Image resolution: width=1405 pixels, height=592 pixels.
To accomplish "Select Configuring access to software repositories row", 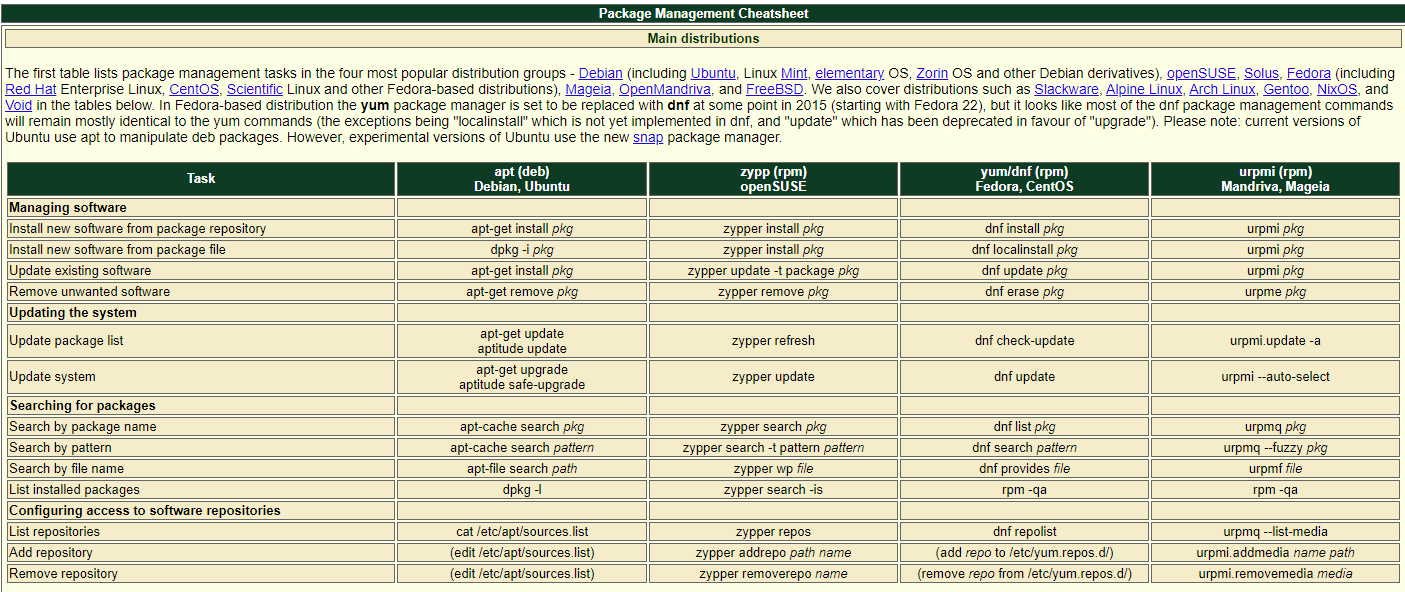I will tap(201, 511).
